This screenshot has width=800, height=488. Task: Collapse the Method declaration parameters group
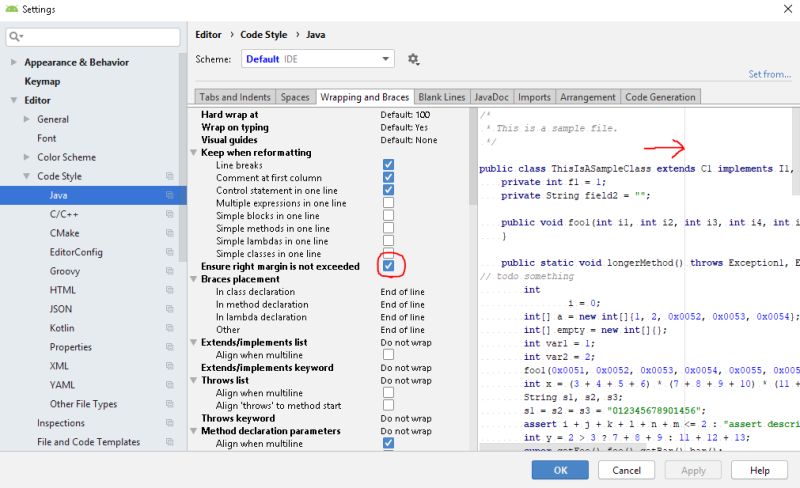pos(194,431)
